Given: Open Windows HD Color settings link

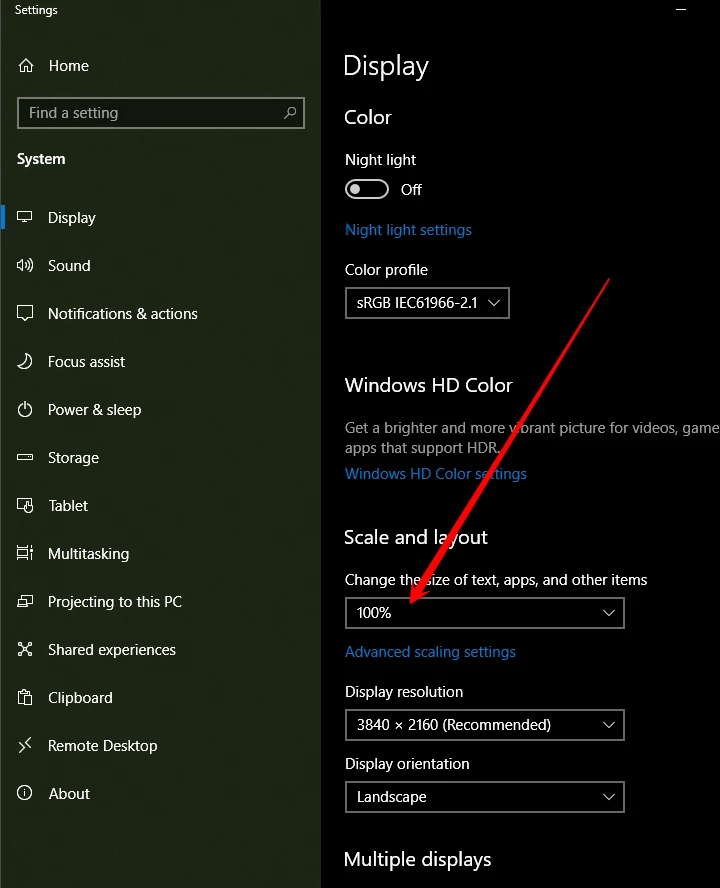Looking at the screenshot, I should pyautogui.click(x=436, y=474).
